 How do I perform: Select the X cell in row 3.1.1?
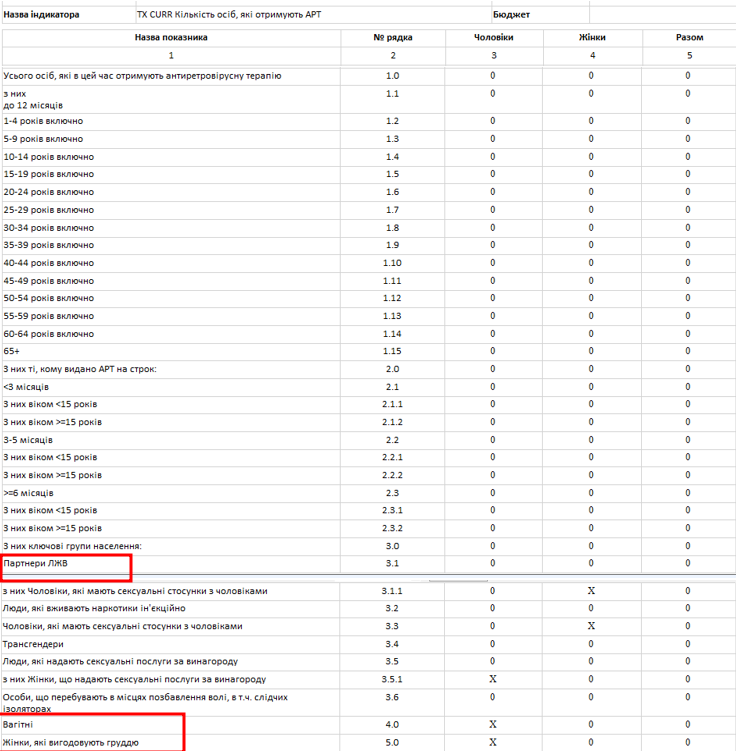point(591,591)
